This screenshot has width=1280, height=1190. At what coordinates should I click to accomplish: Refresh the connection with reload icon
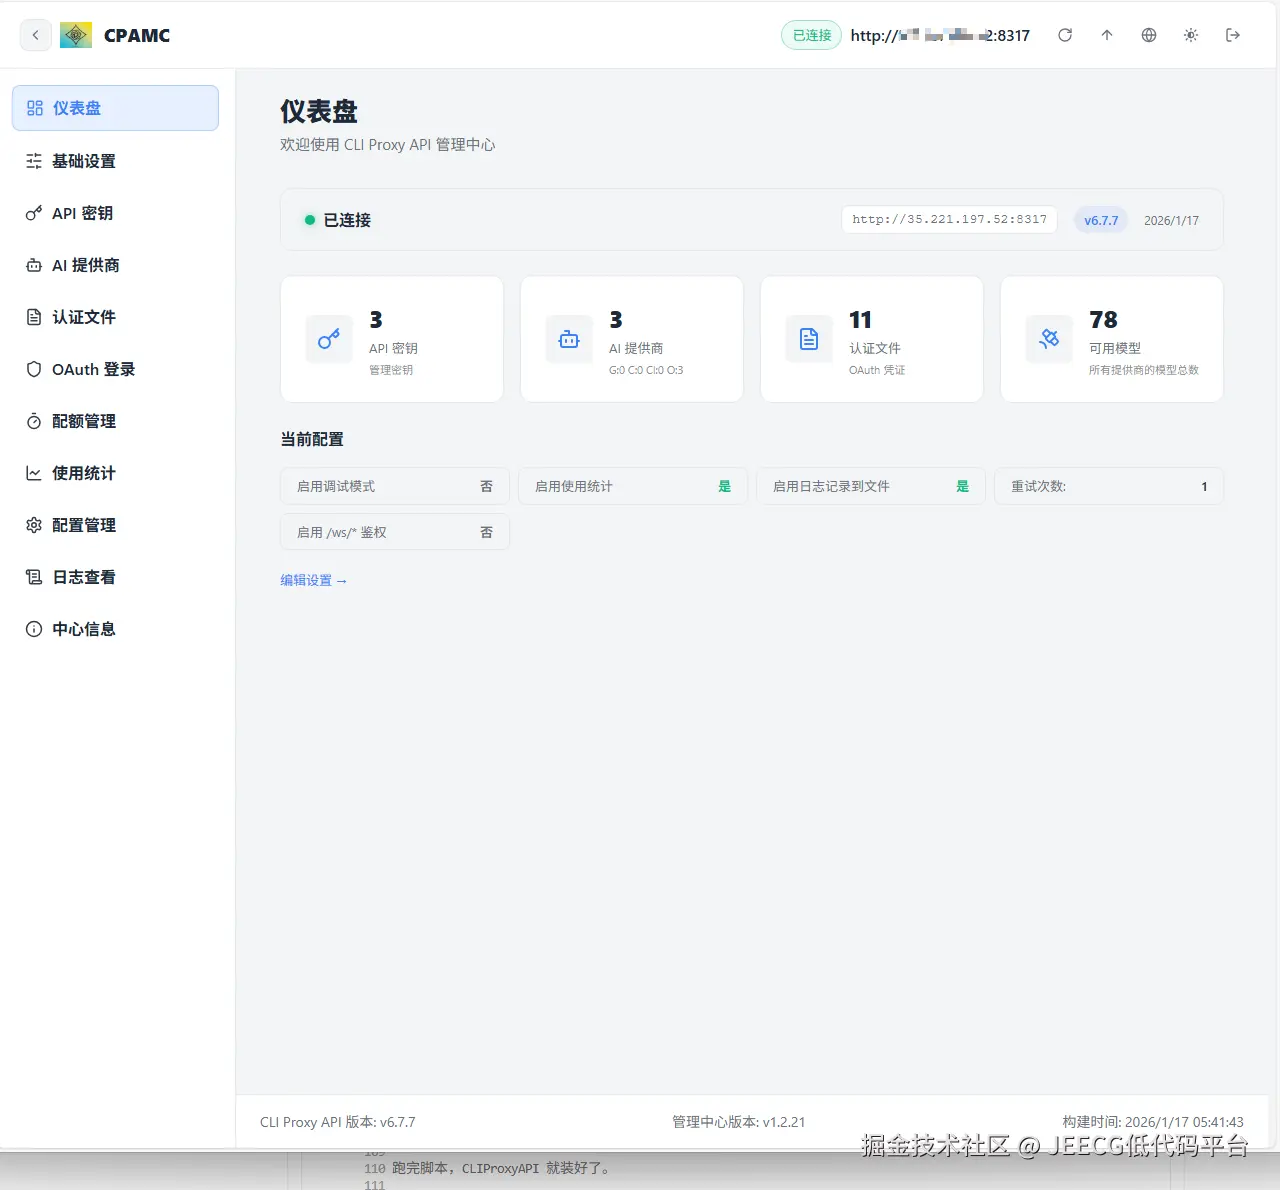[x=1065, y=35]
